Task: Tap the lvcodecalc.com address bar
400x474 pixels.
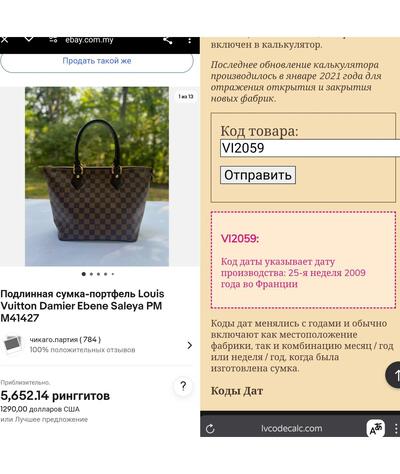Action: [292, 428]
